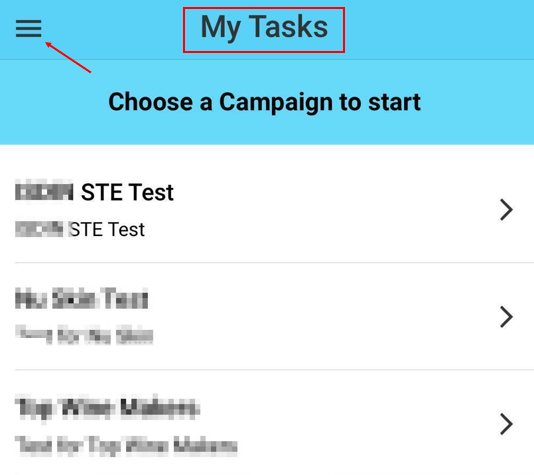Screen dimensions: 534x475
Task: Click the divider line below STE Test row
Action: pyautogui.click(x=274, y=263)
